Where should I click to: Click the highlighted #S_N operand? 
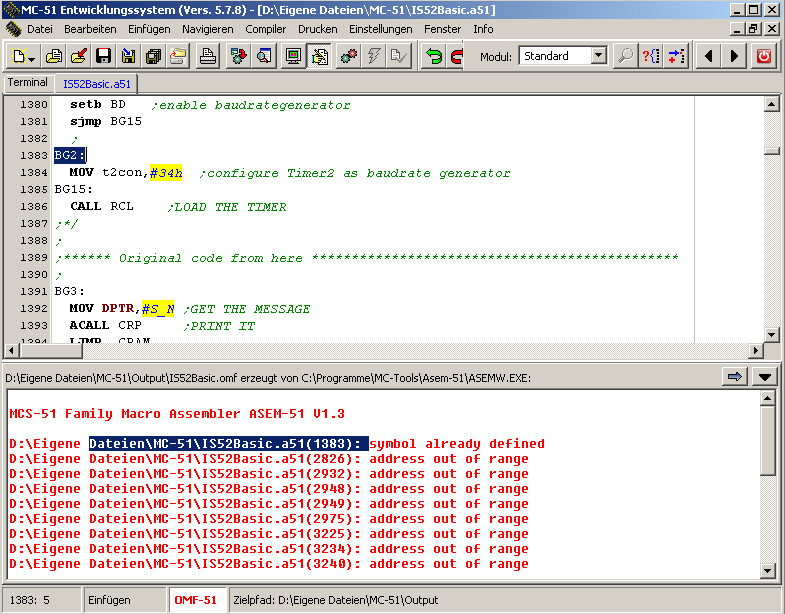coord(158,309)
